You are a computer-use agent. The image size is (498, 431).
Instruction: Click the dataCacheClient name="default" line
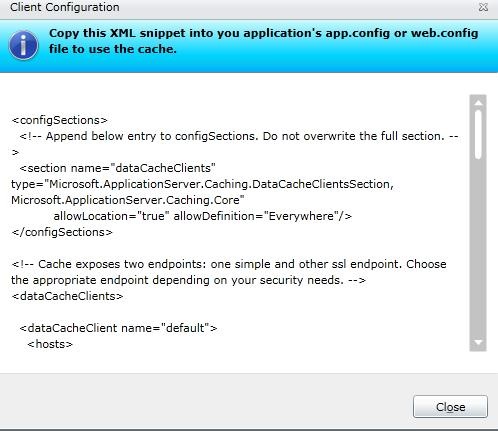pyautogui.click(x=118, y=328)
